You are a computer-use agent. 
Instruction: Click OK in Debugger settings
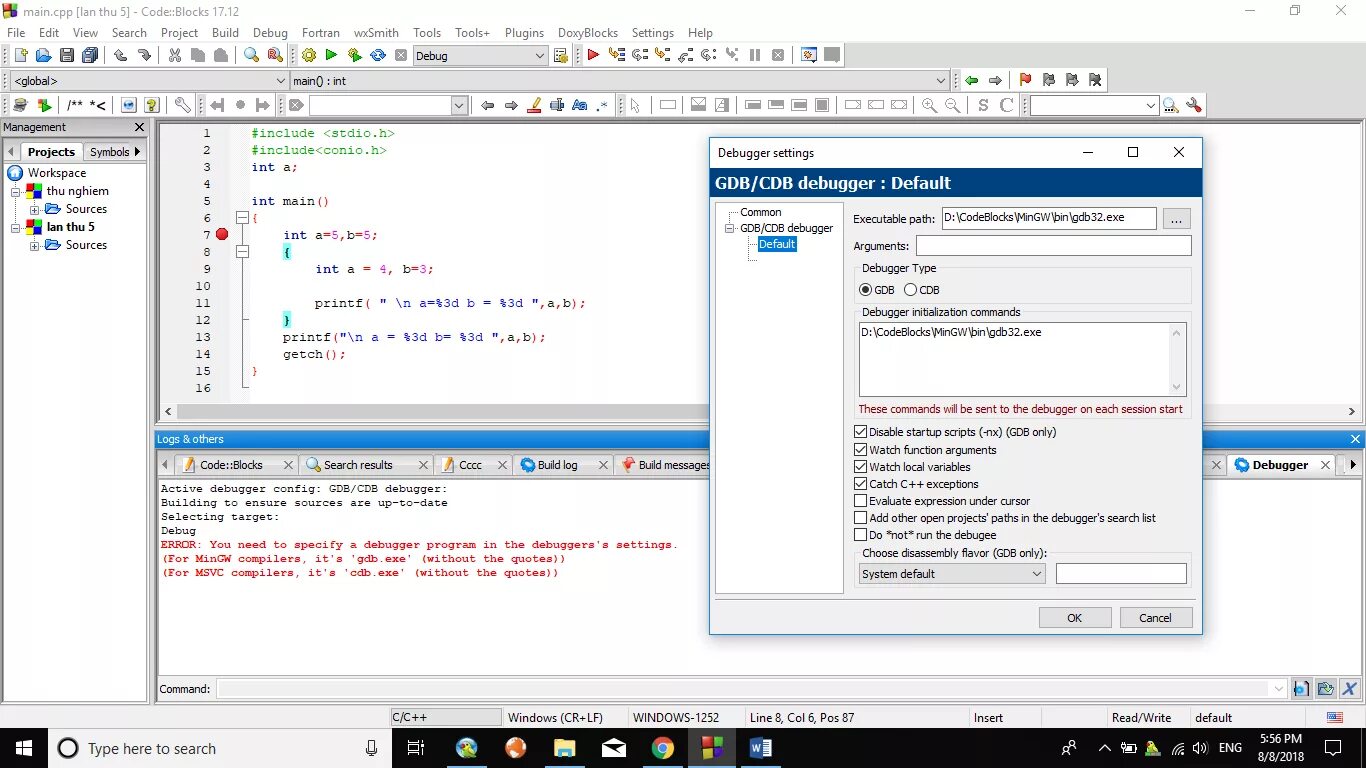click(x=1074, y=618)
